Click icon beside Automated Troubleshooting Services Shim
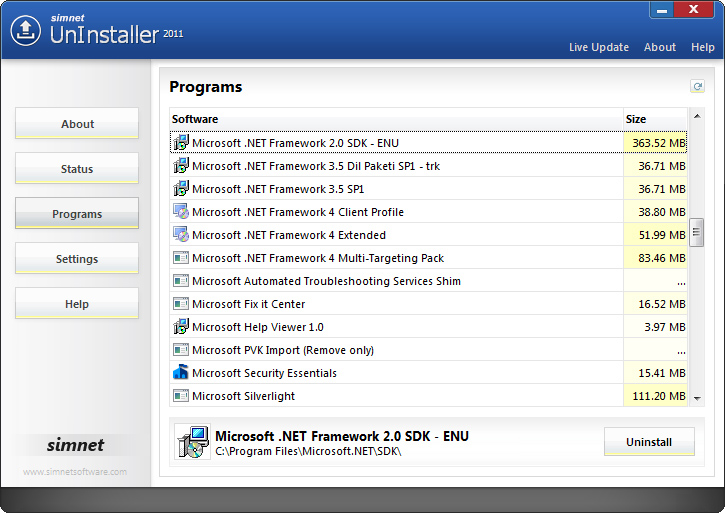Viewport: 725px width, 513px height. (x=181, y=281)
